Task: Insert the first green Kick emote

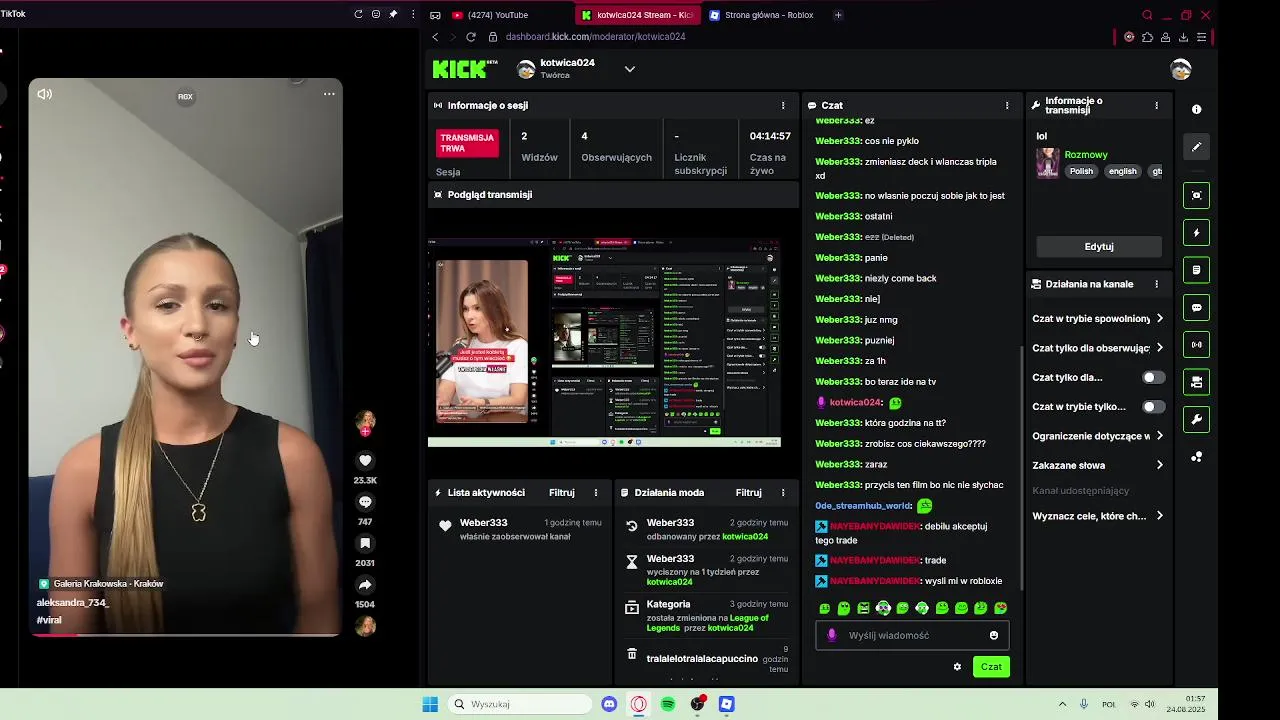Action: [824, 608]
